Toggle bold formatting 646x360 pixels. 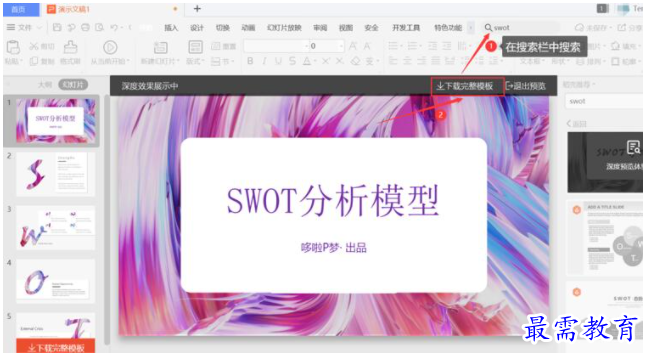click(x=250, y=61)
